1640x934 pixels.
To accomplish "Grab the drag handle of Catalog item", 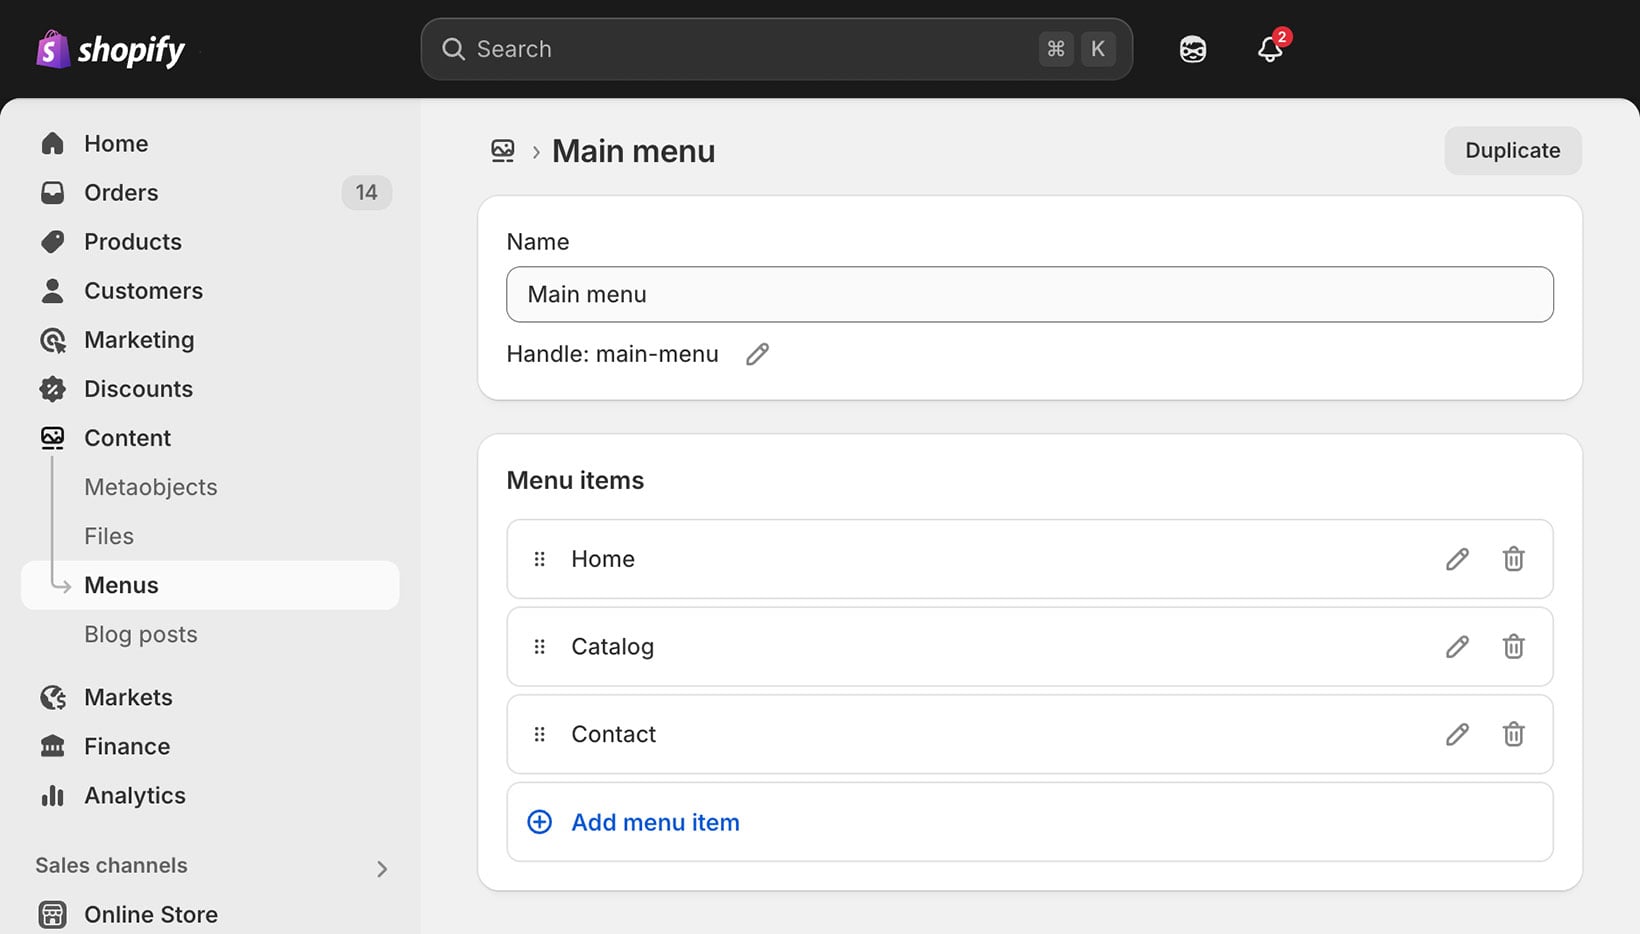I will (540, 647).
